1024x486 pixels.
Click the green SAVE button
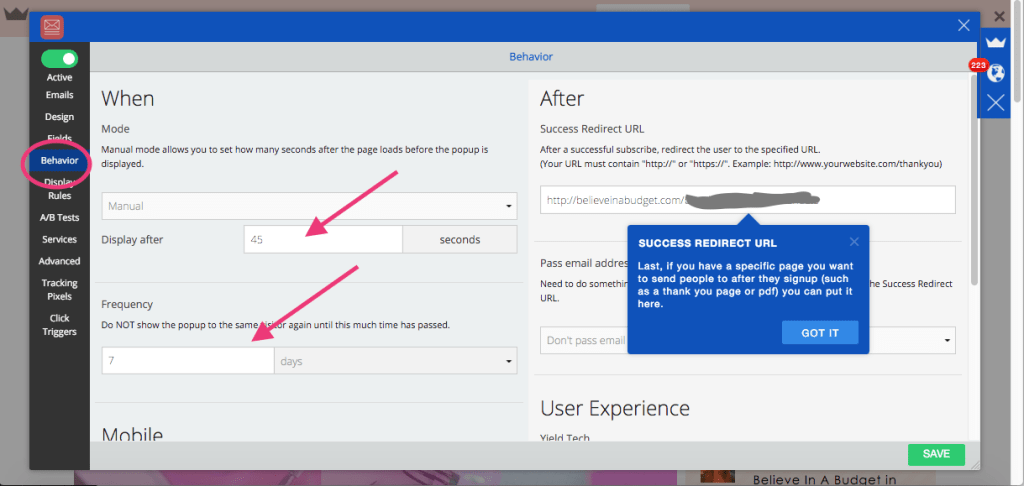click(936, 454)
